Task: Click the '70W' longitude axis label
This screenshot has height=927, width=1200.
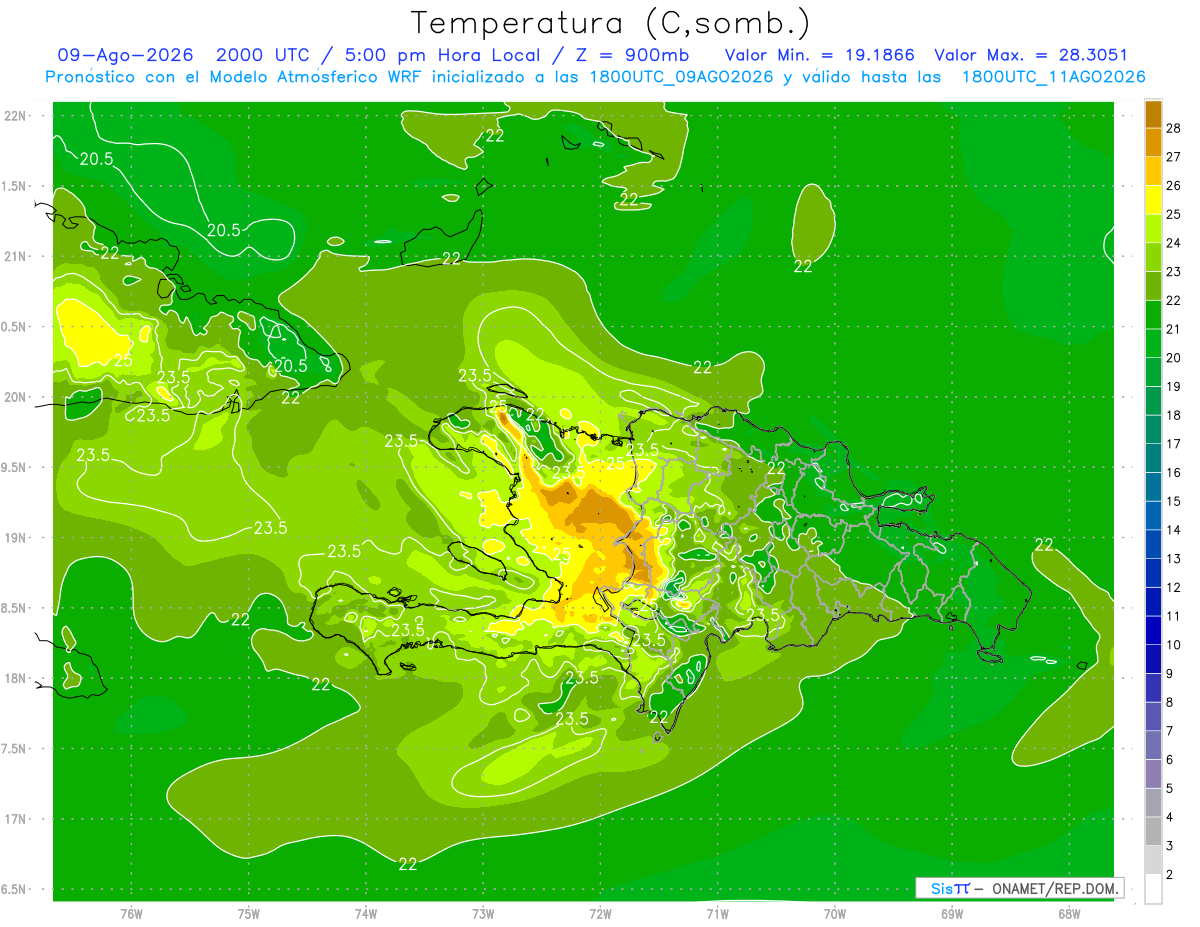Action: click(835, 914)
